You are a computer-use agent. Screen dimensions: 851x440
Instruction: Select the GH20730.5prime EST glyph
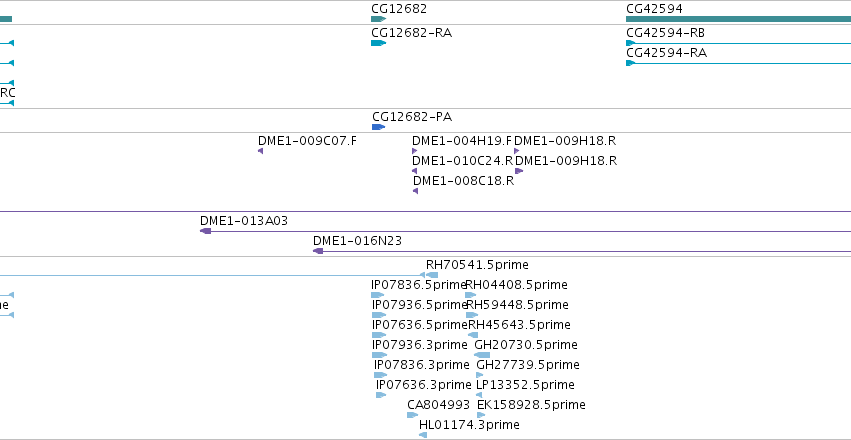(482, 355)
